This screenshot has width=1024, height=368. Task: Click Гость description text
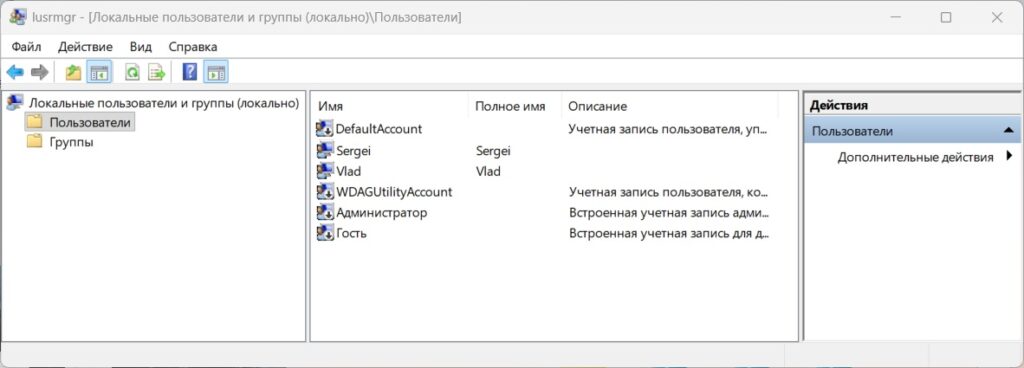(669, 233)
